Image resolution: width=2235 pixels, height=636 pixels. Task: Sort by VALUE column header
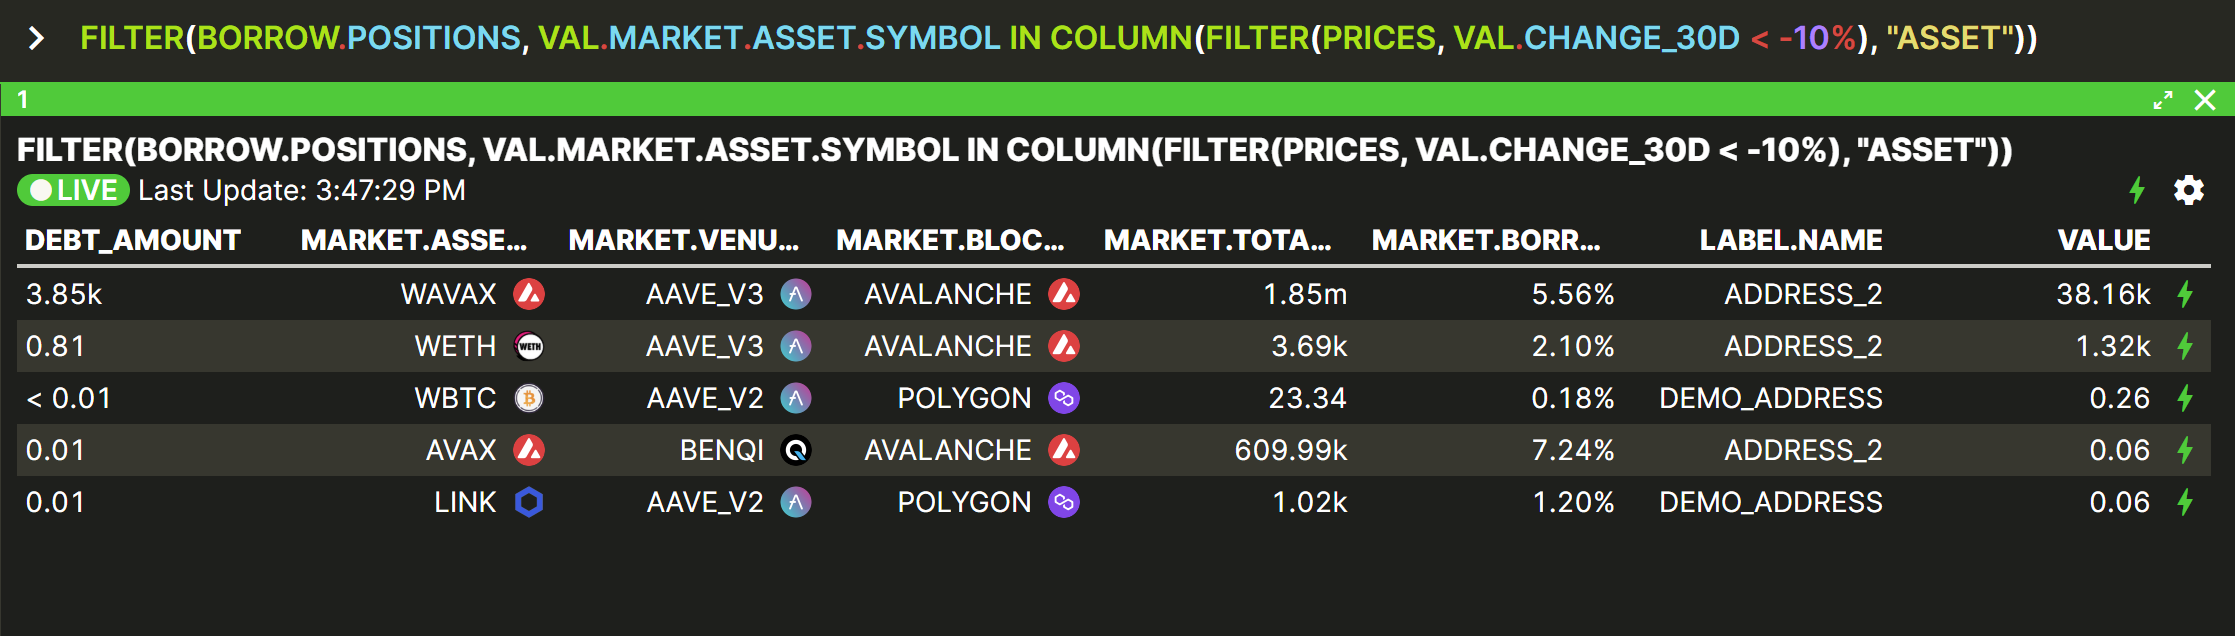(2103, 240)
